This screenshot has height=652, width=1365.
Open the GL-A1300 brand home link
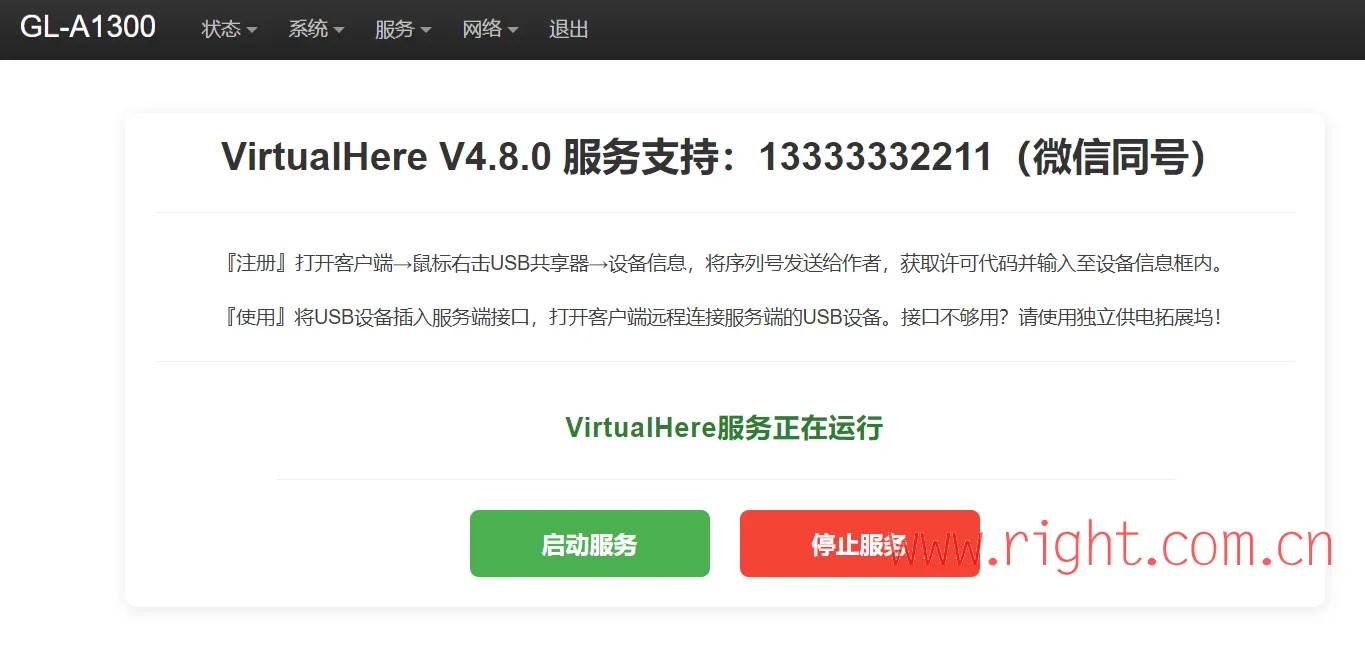click(x=88, y=27)
